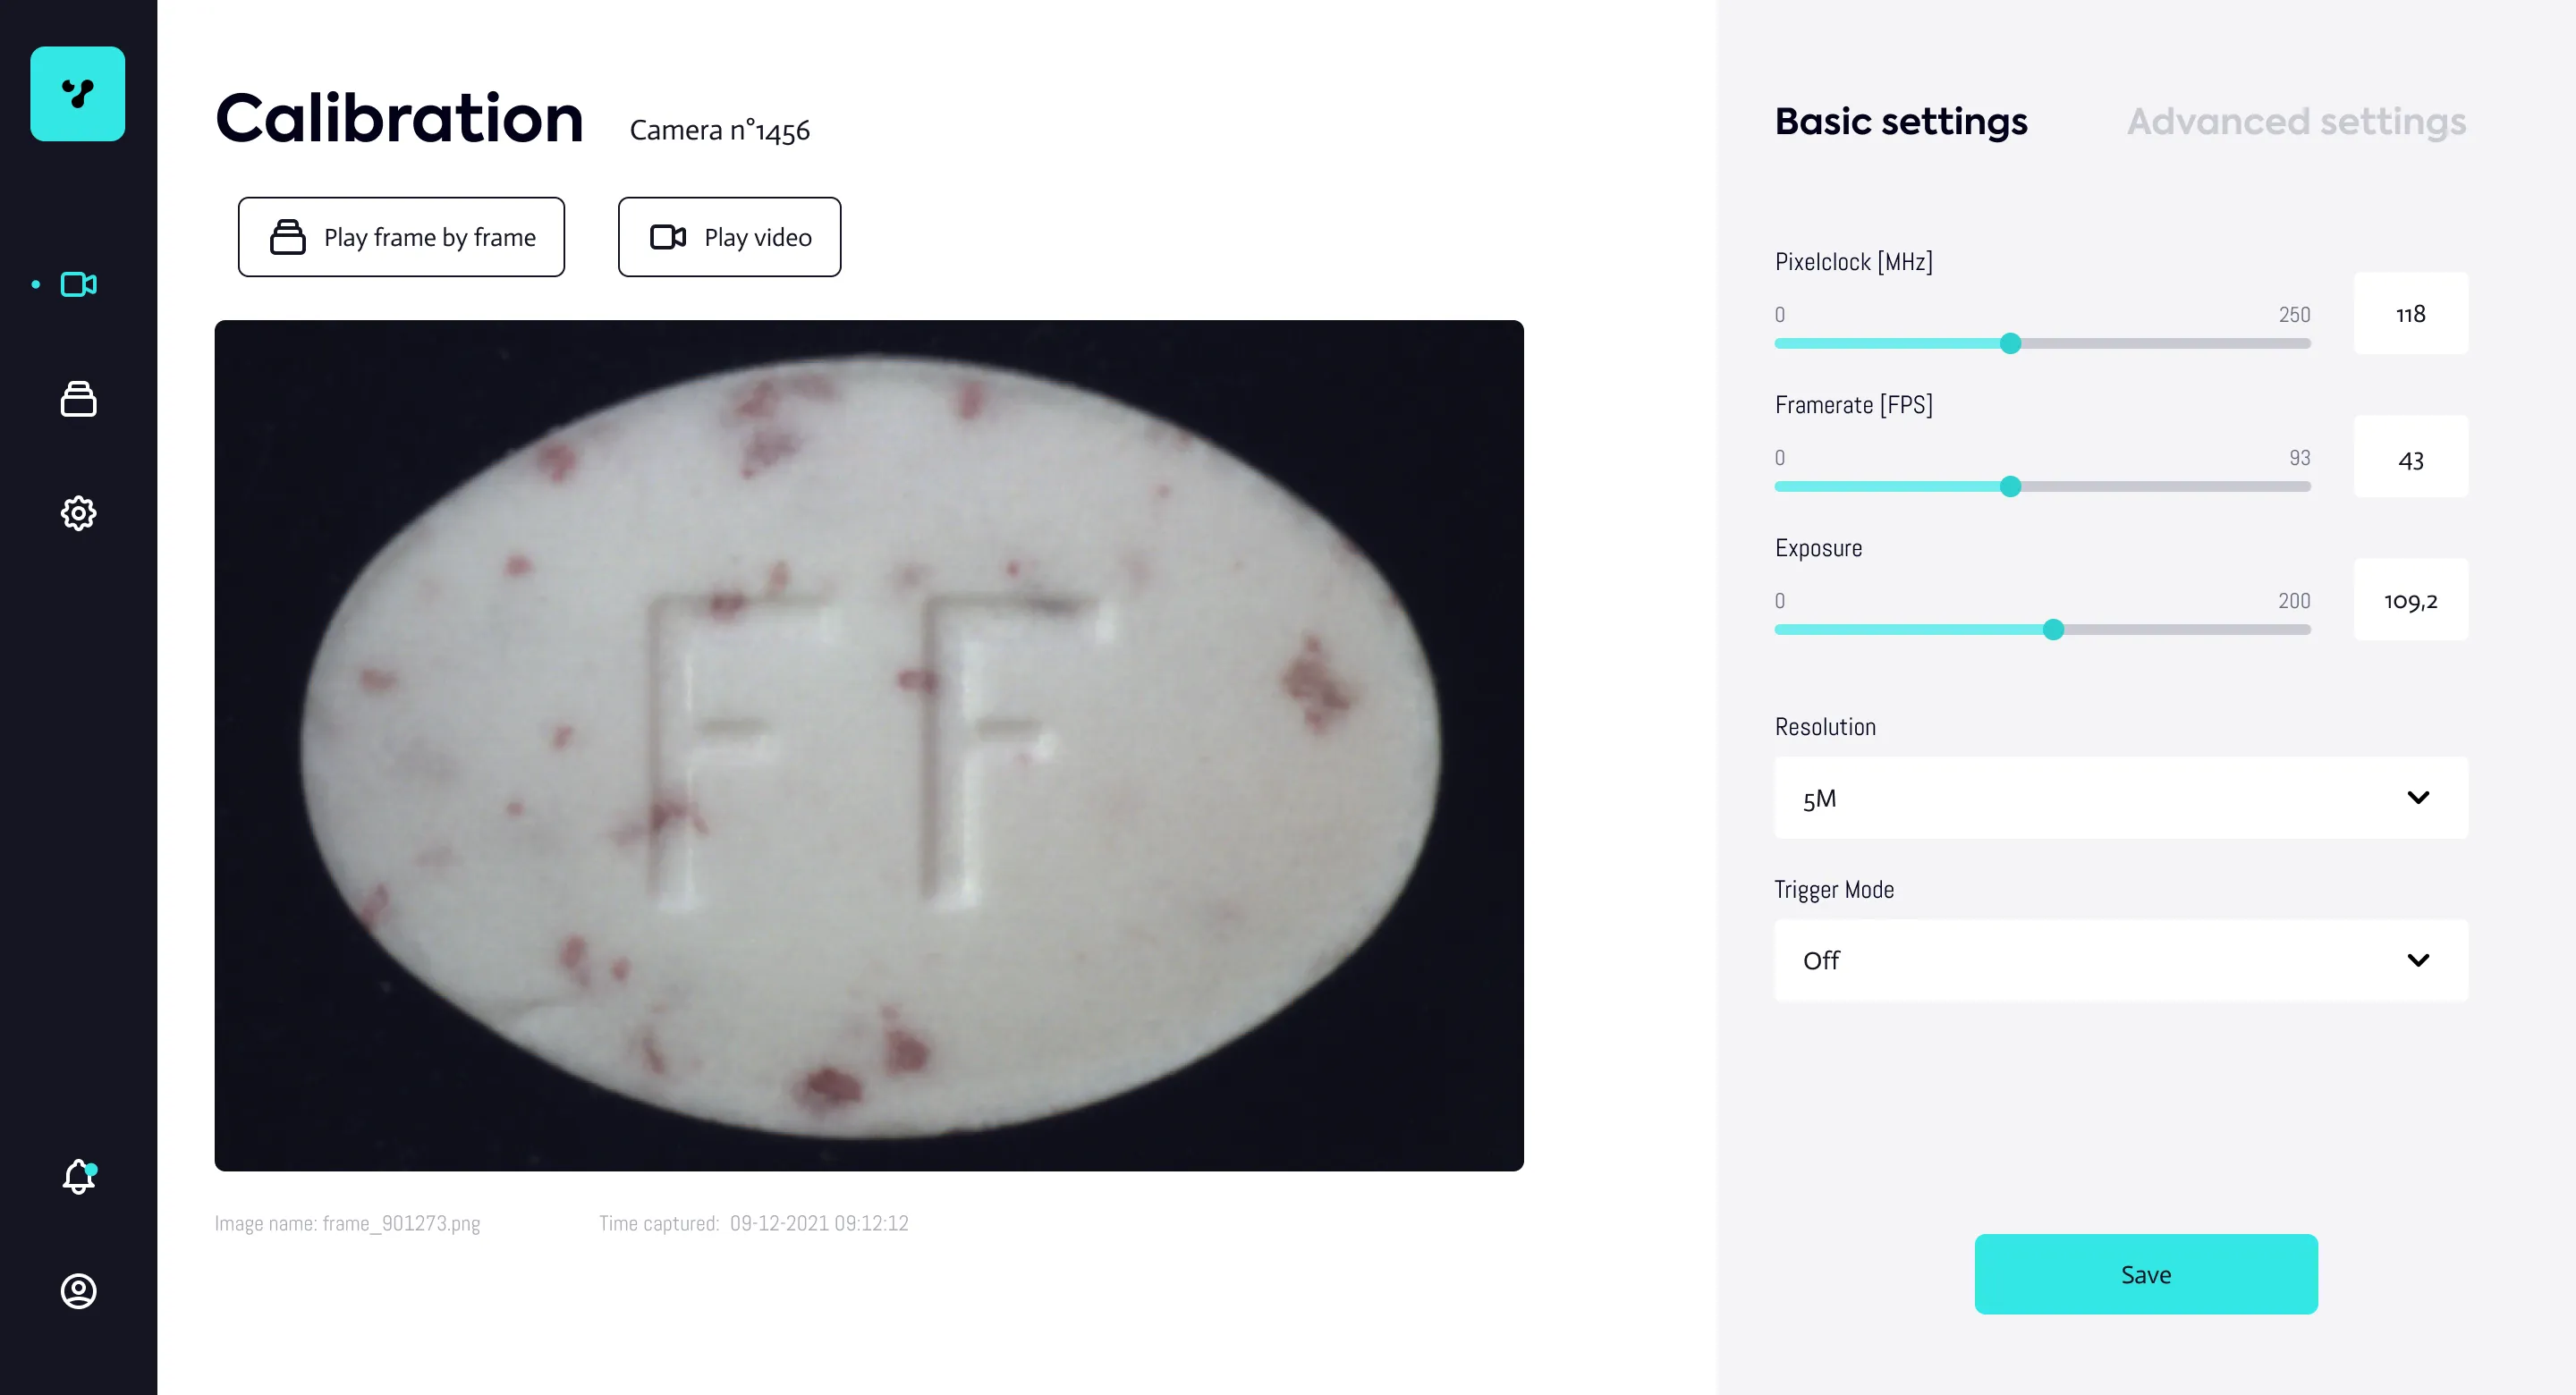Open settings gear in sidebar

pos(78,513)
